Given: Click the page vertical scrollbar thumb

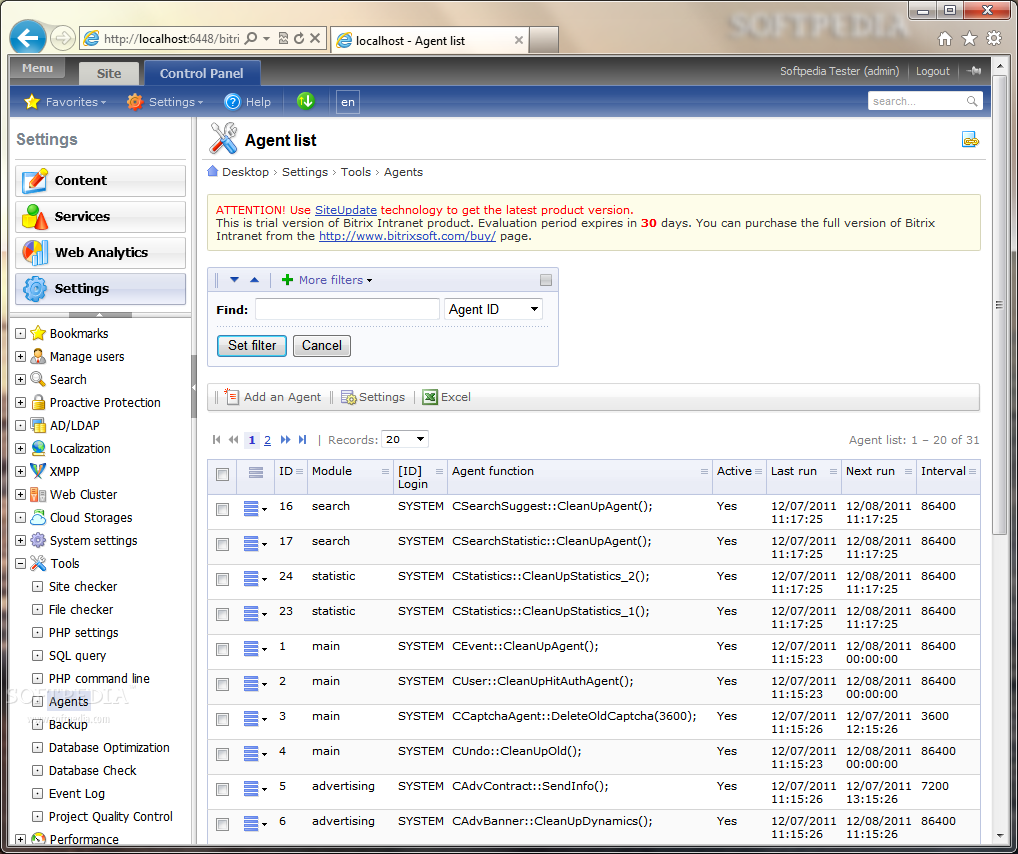Looking at the screenshot, I should coord(999,305).
